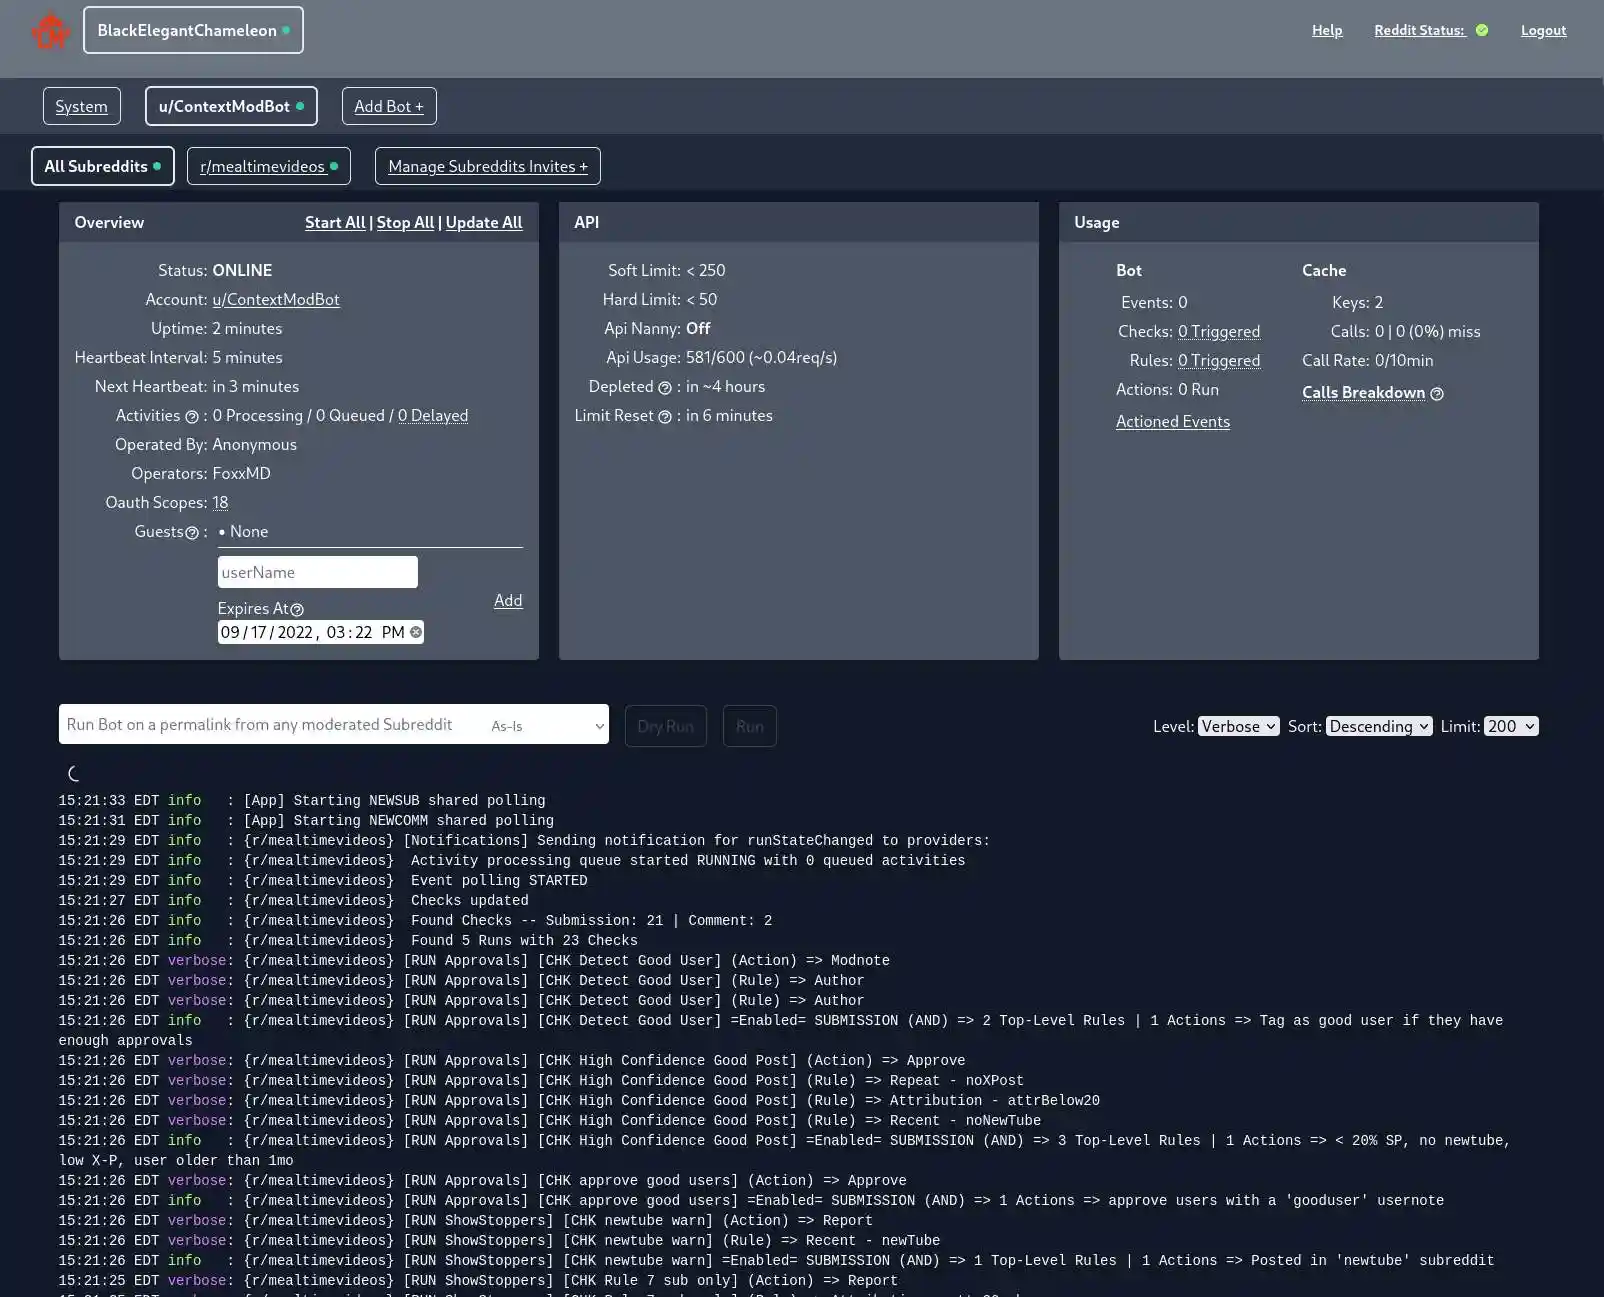
Task: Click the Activities help question-mark icon
Action: [193, 416]
